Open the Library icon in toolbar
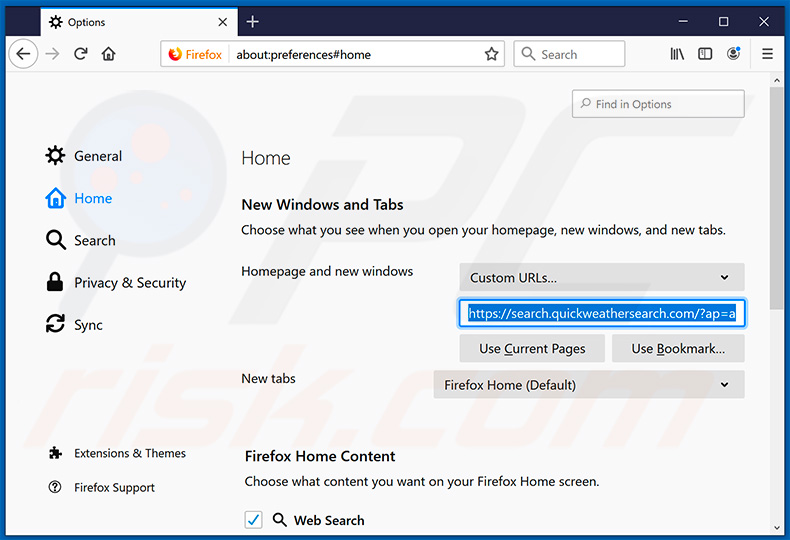 [677, 53]
